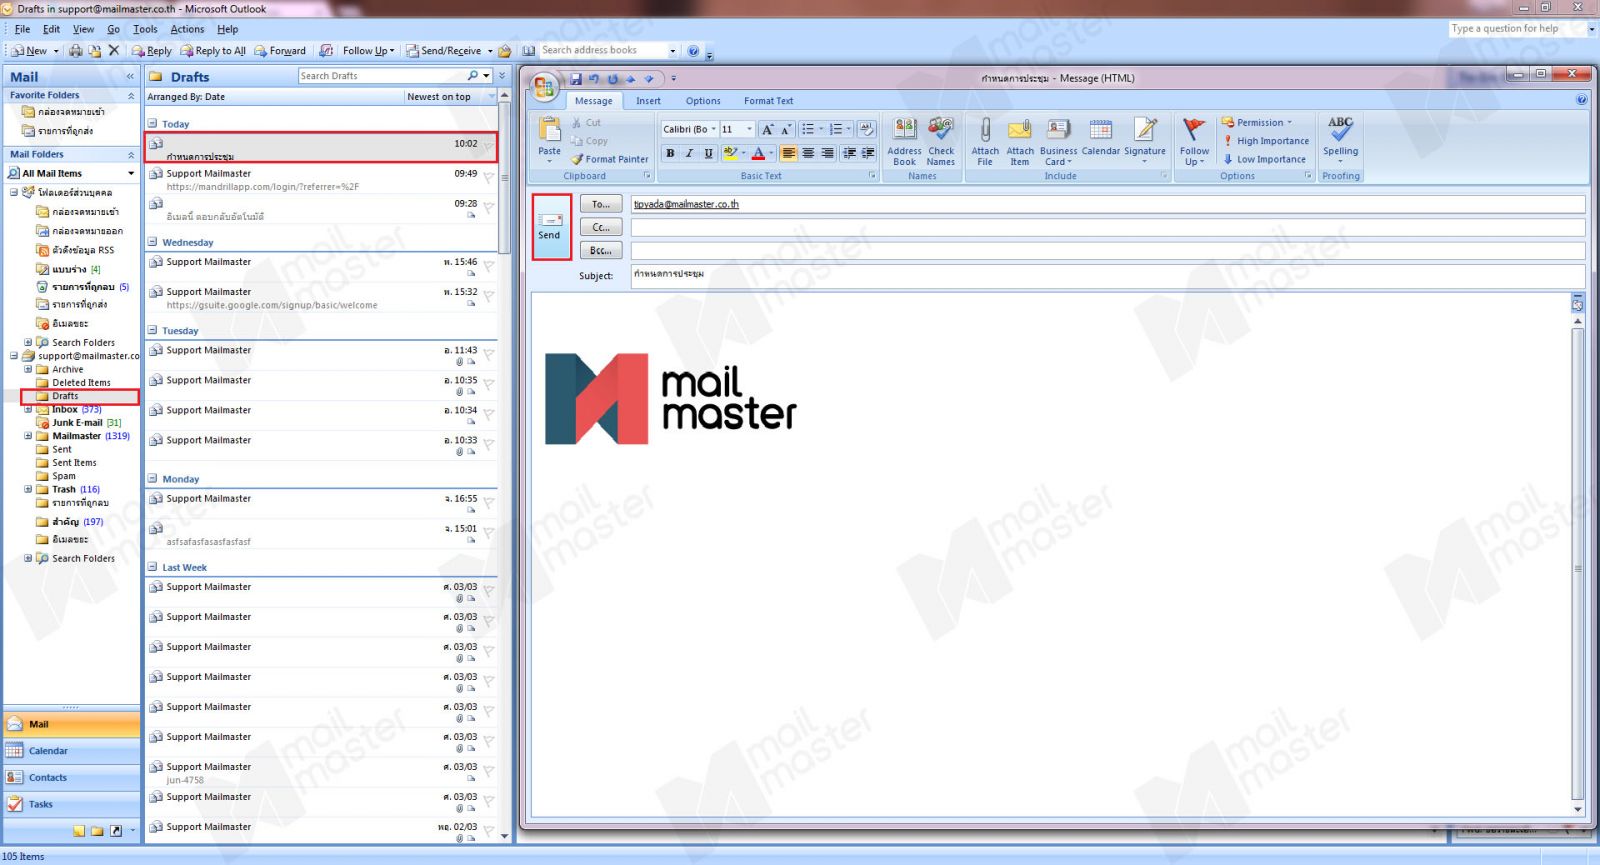Align text left in the message
Image resolution: width=1600 pixels, height=865 pixels.
pos(789,153)
